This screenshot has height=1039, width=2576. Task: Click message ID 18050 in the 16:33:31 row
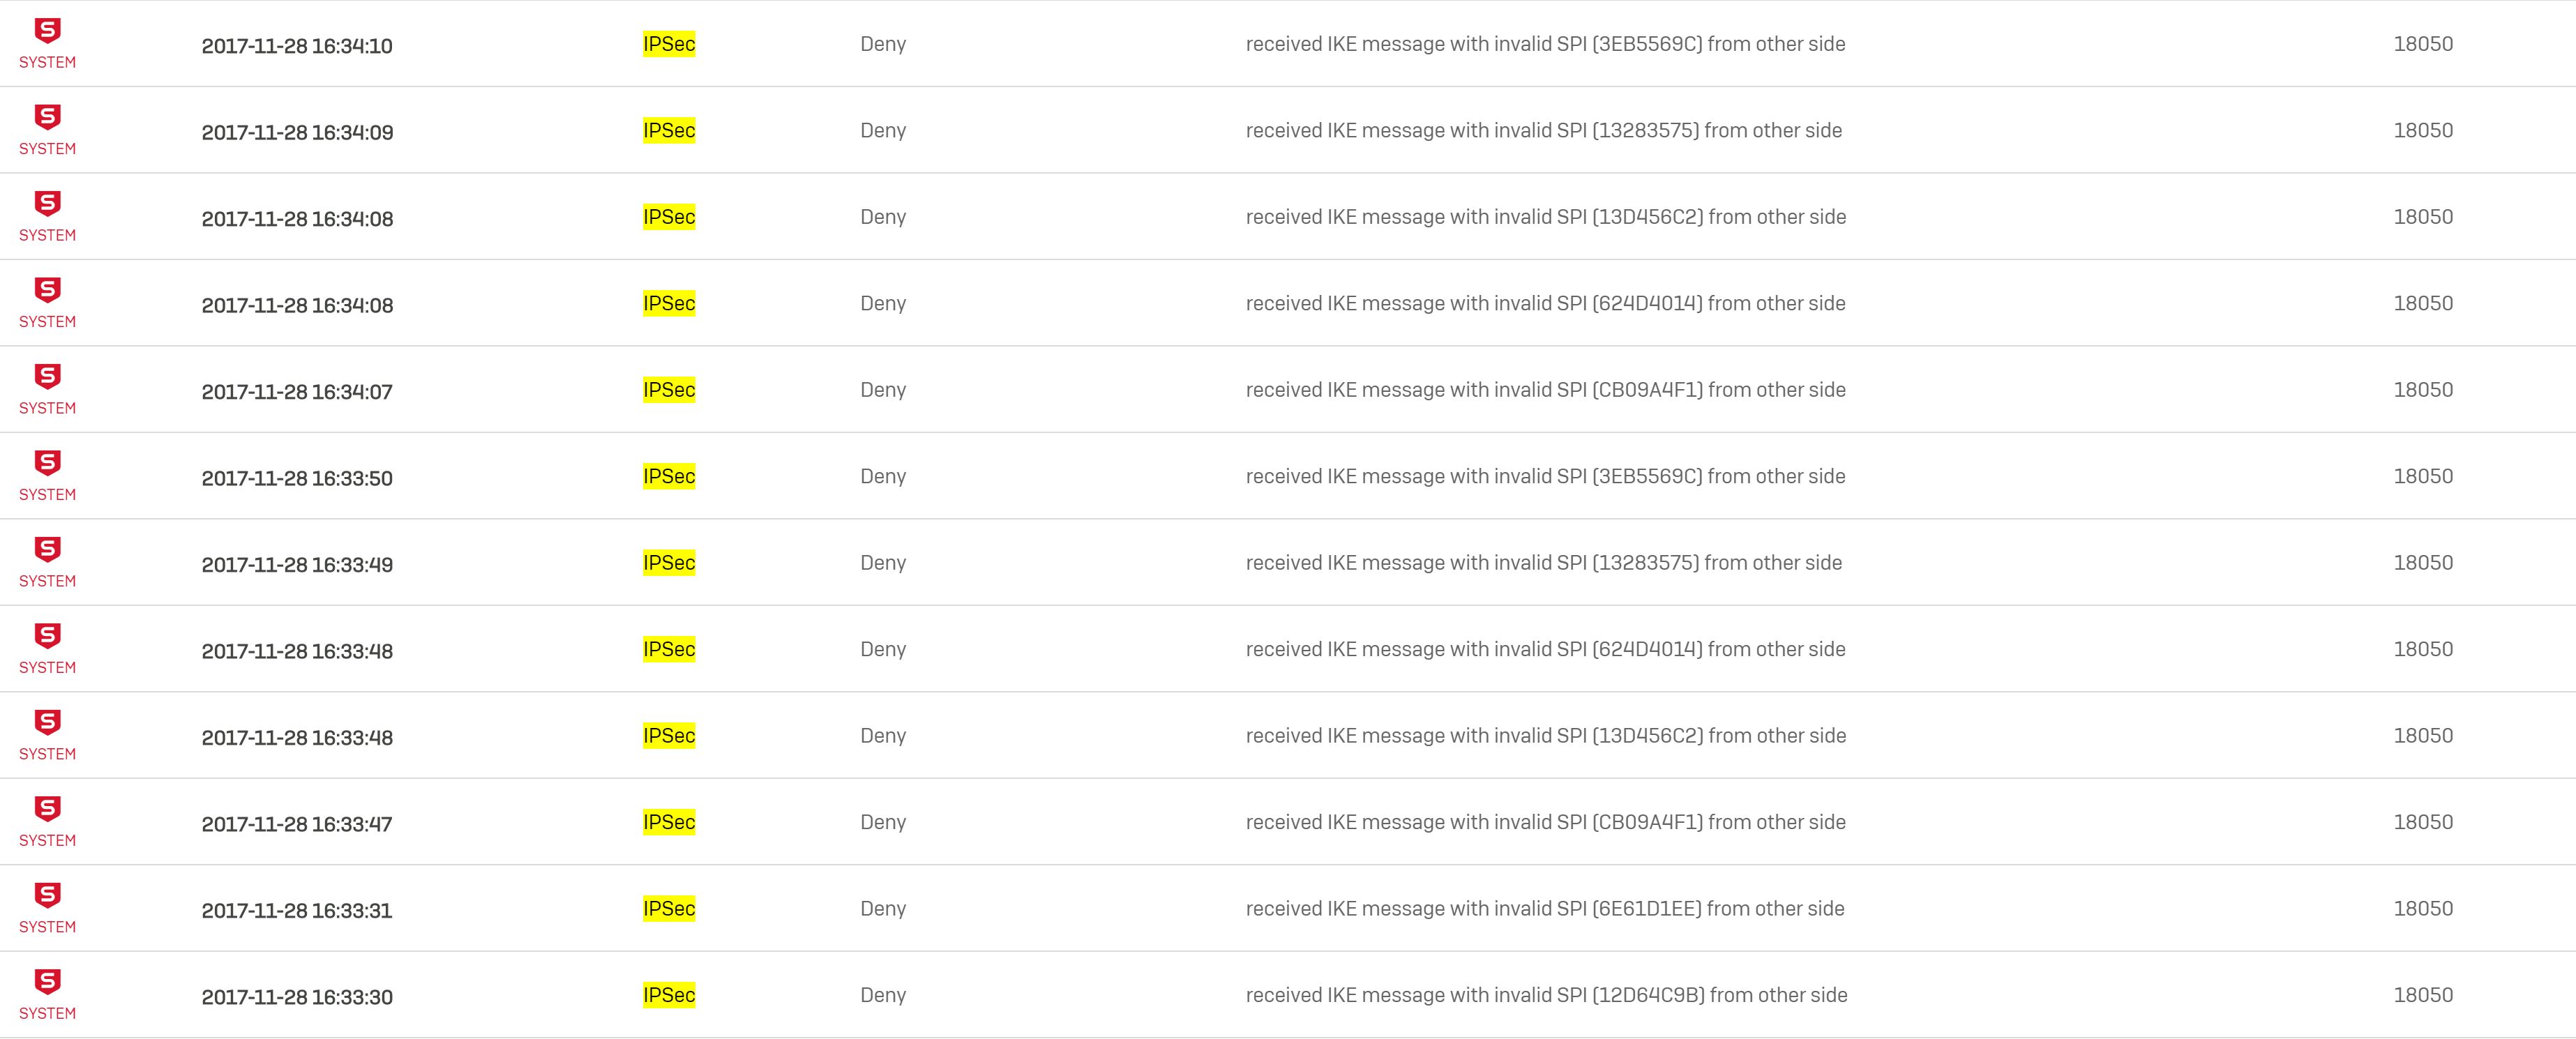pos(2423,909)
